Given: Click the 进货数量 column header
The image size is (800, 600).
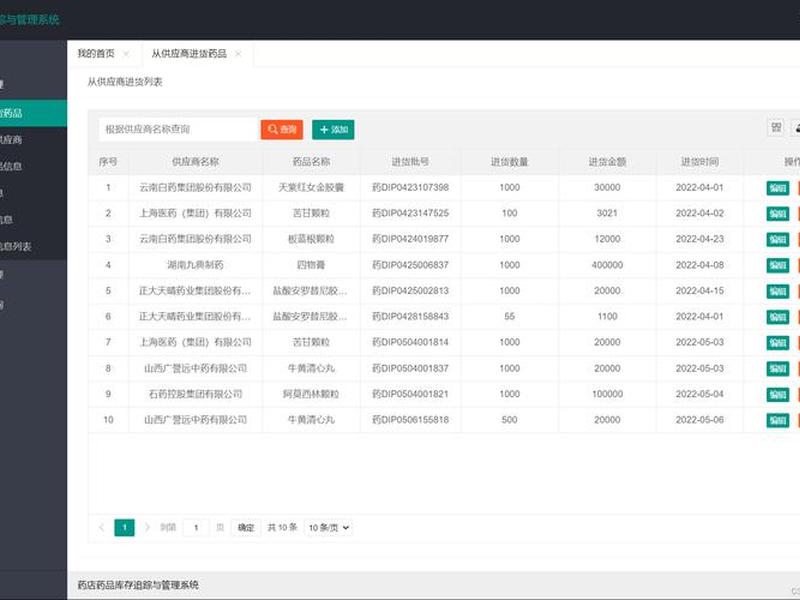Looking at the screenshot, I should (x=509, y=162).
